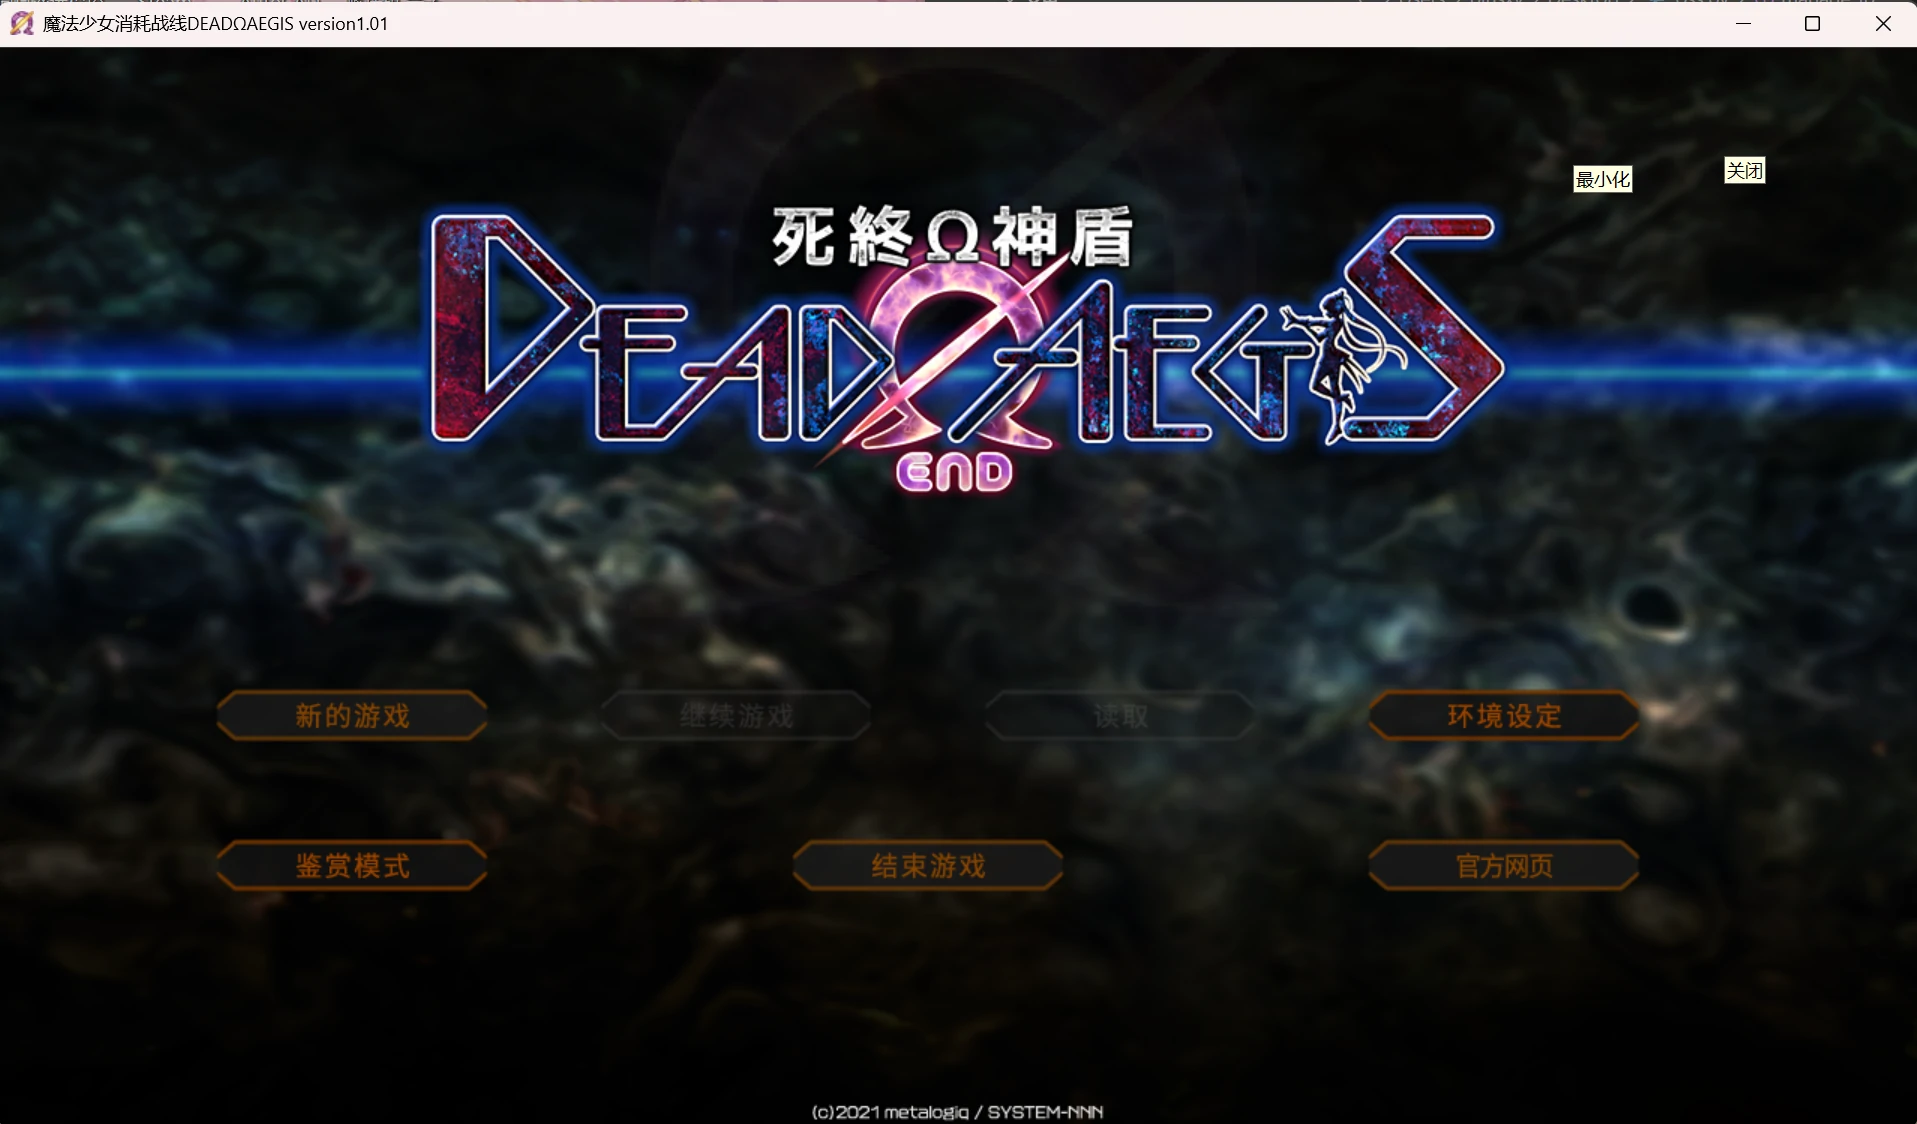The width and height of the screenshot is (1917, 1124).
Task: Click the 最小化 tooltip label
Action: point(1603,179)
